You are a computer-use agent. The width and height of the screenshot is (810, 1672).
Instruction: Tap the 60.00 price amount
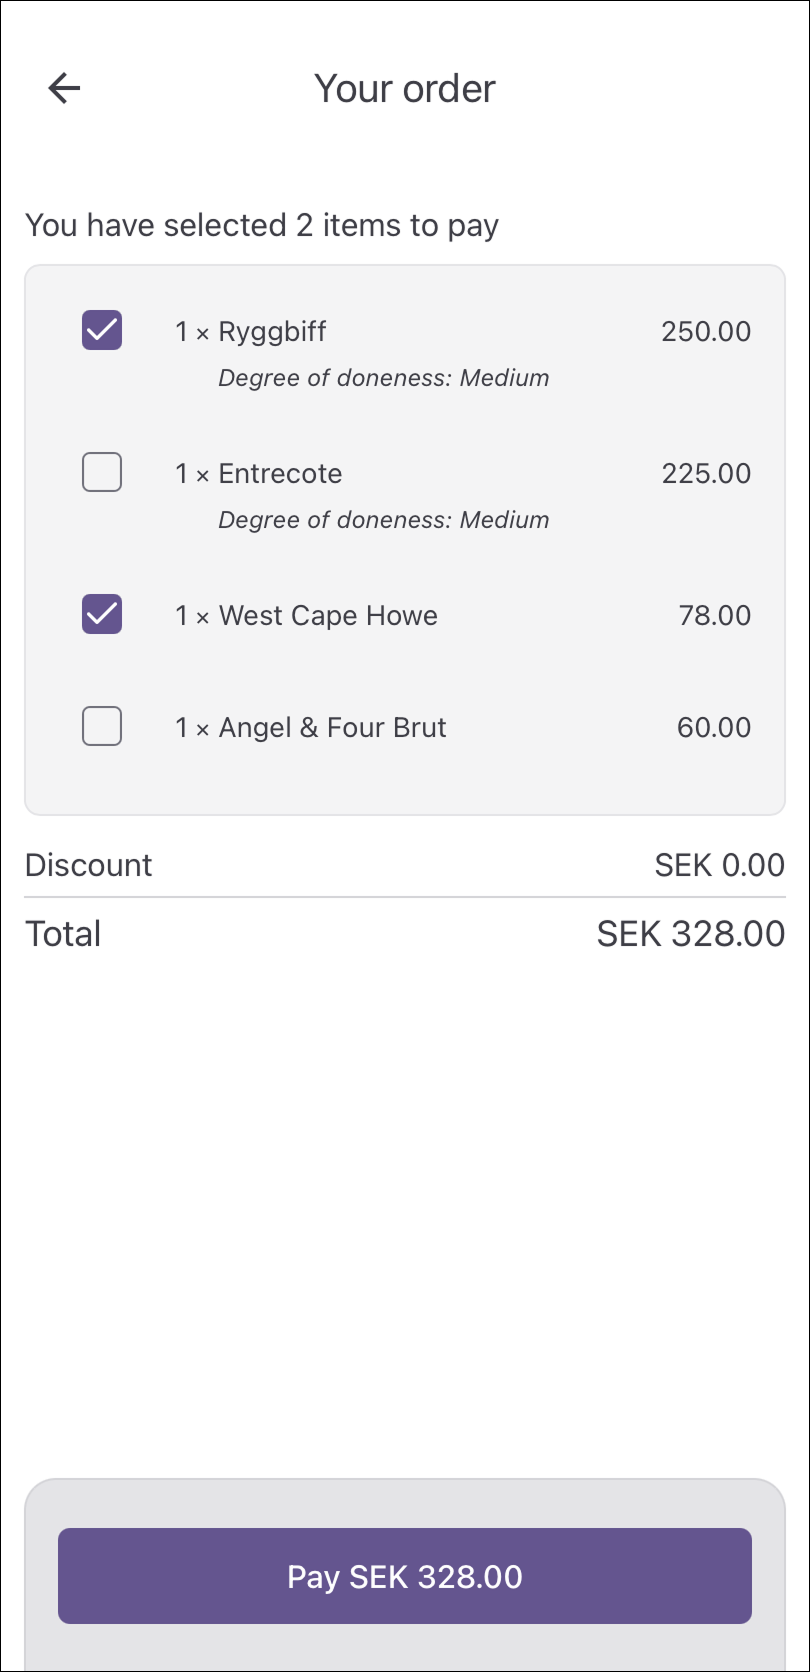(714, 728)
